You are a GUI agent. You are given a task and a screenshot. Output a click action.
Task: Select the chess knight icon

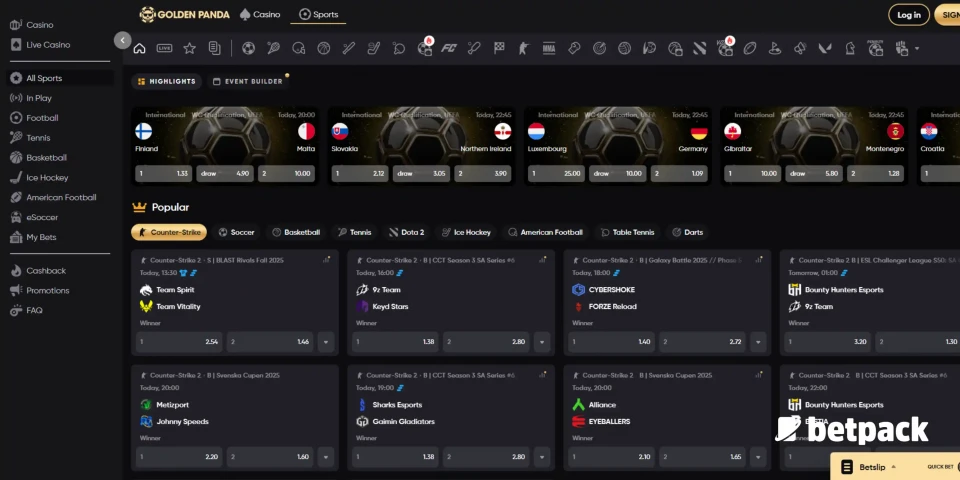click(x=850, y=48)
